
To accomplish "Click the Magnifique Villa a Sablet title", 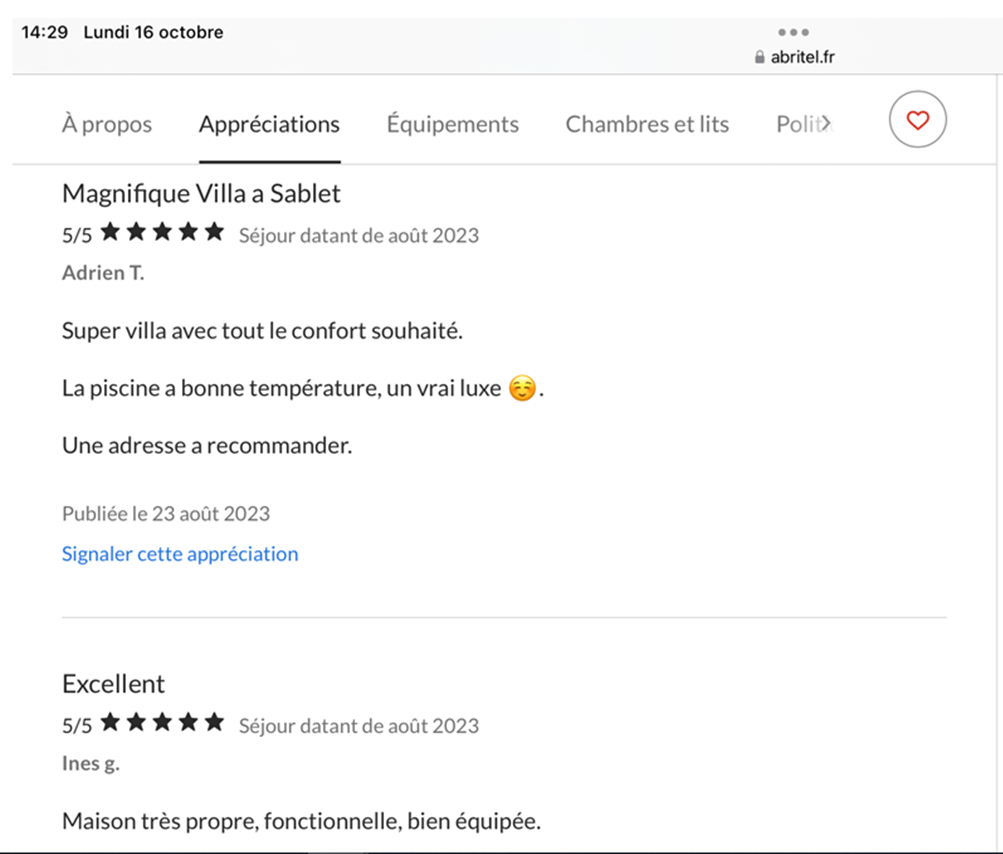I will click(x=201, y=193).
